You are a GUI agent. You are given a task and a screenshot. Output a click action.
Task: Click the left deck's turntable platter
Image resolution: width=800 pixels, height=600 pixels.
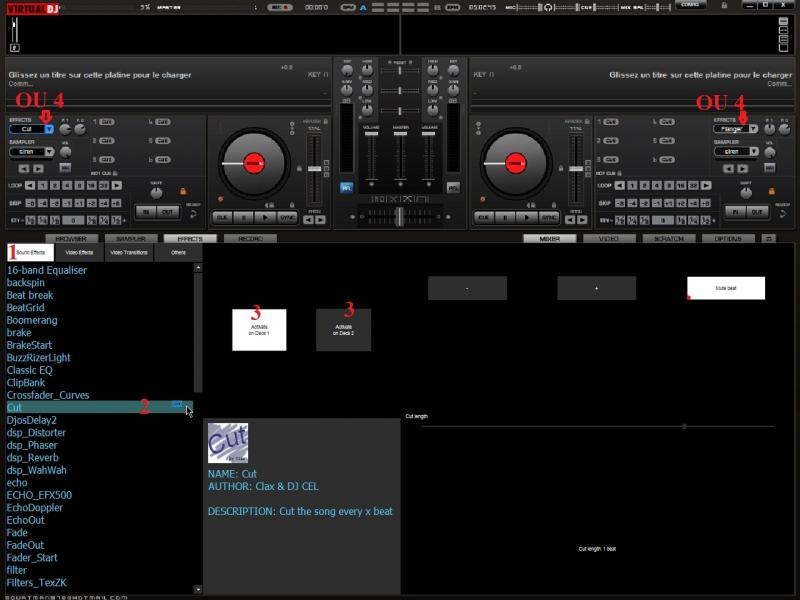click(253, 161)
